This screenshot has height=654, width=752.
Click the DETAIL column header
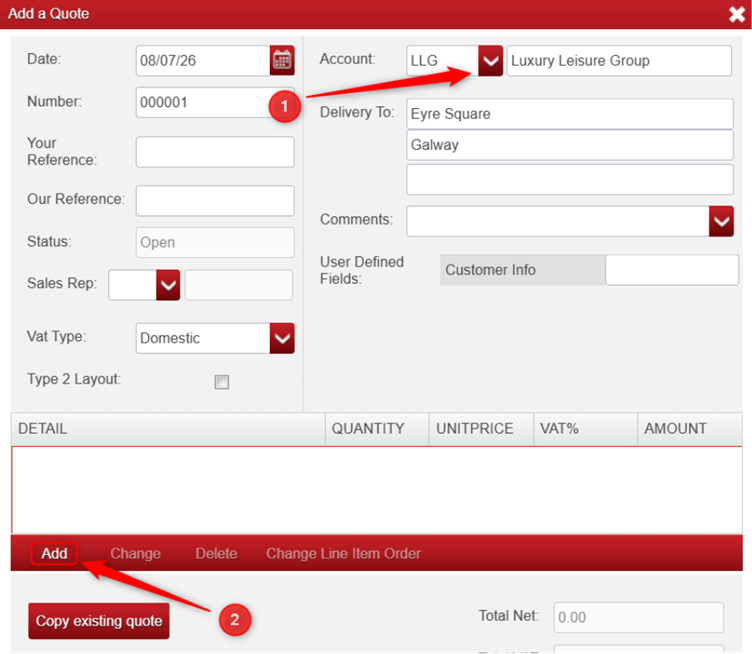tap(168, 429)
